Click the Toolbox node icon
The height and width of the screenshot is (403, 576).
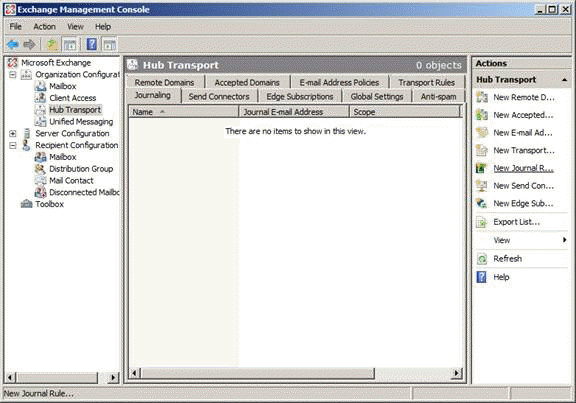(x=26, y=204)
